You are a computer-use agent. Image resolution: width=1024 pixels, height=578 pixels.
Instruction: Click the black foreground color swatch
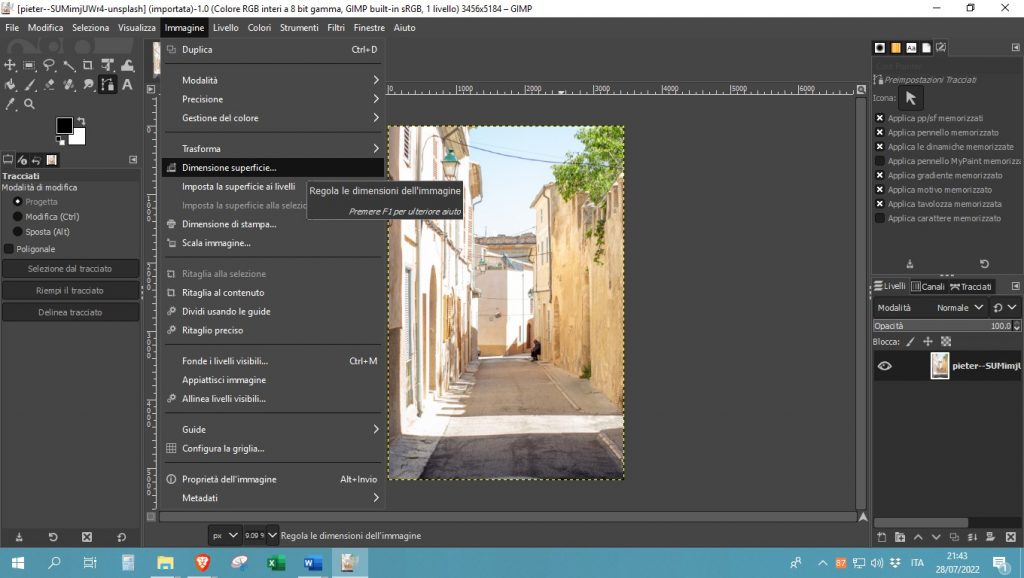click(64, 125)
